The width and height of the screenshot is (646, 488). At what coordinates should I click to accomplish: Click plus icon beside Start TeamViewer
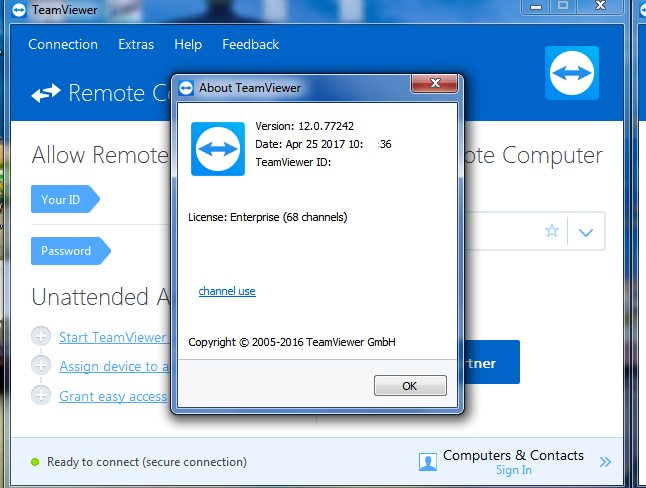41,336
